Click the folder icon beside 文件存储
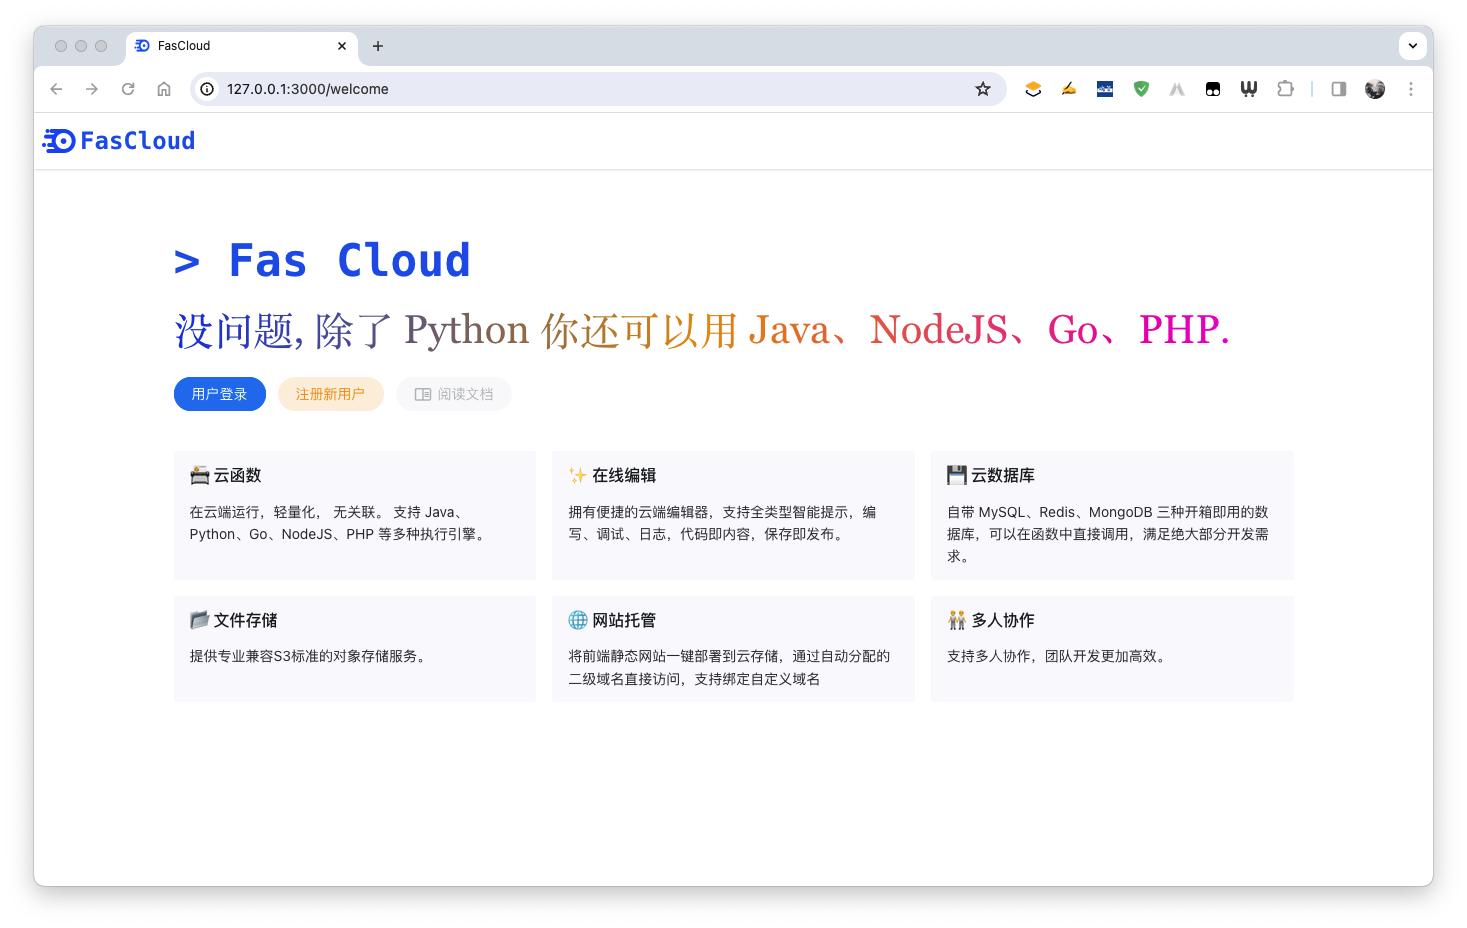This screenshot has width=1467, height=928. [x=200, y=620]
